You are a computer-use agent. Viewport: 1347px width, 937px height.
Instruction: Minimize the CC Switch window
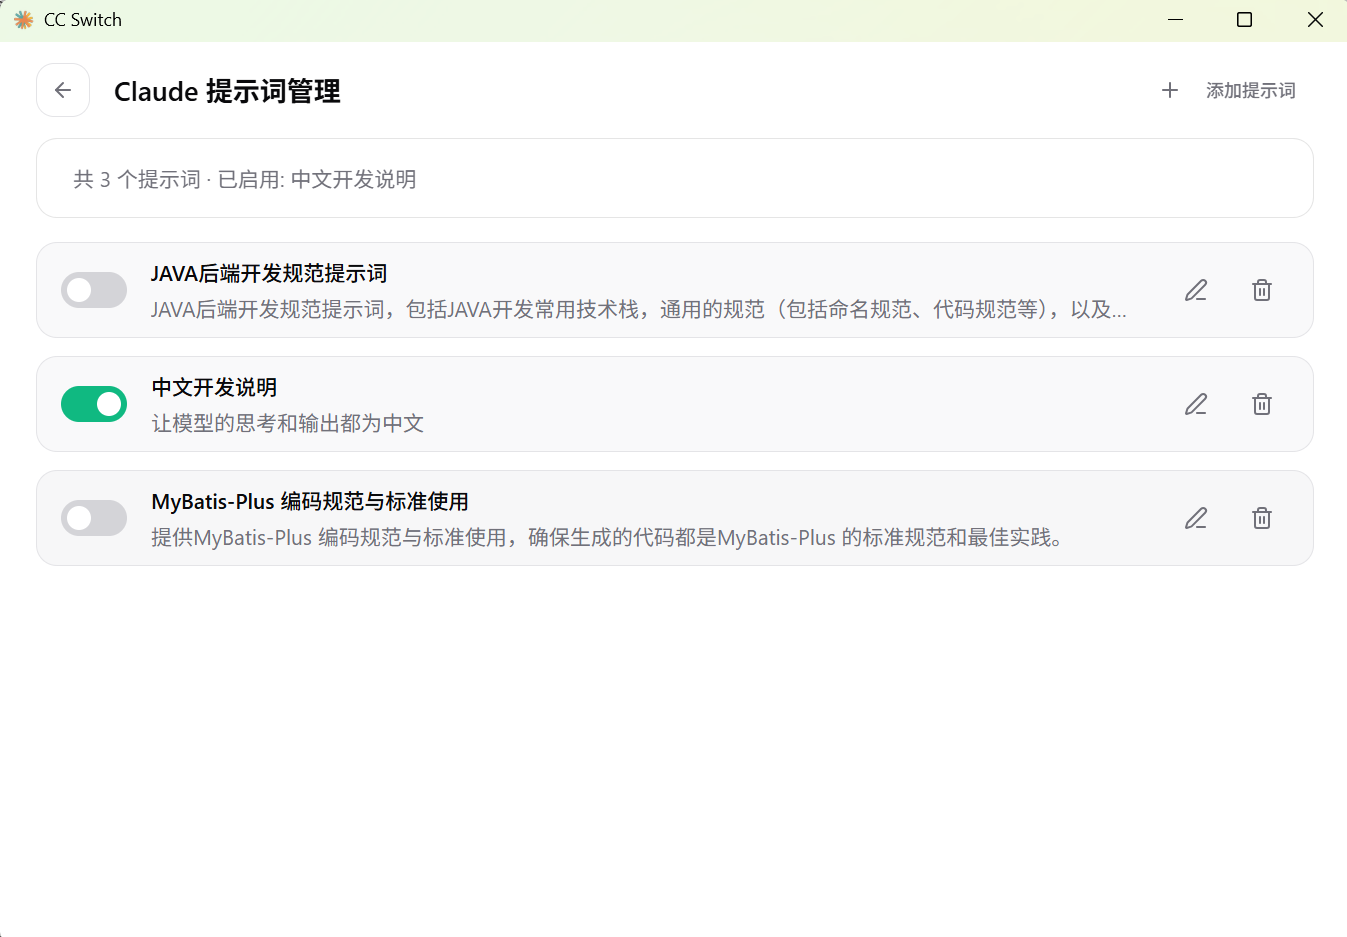[x=1174, y=19]
